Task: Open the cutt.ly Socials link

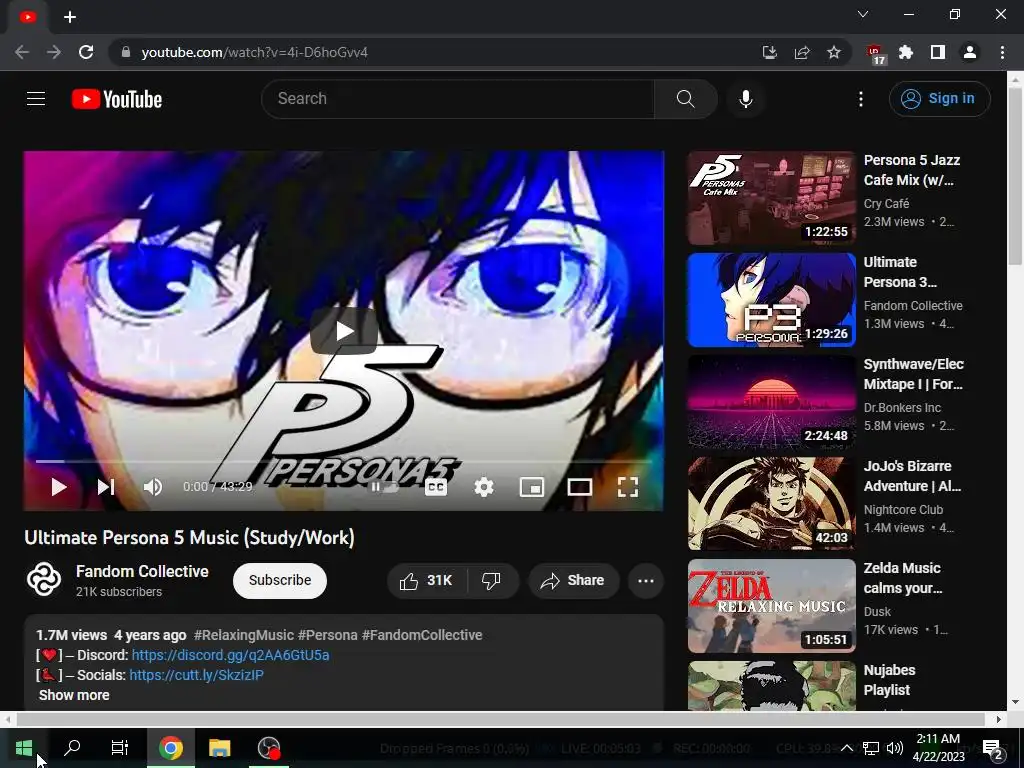Action: point(197,675)
